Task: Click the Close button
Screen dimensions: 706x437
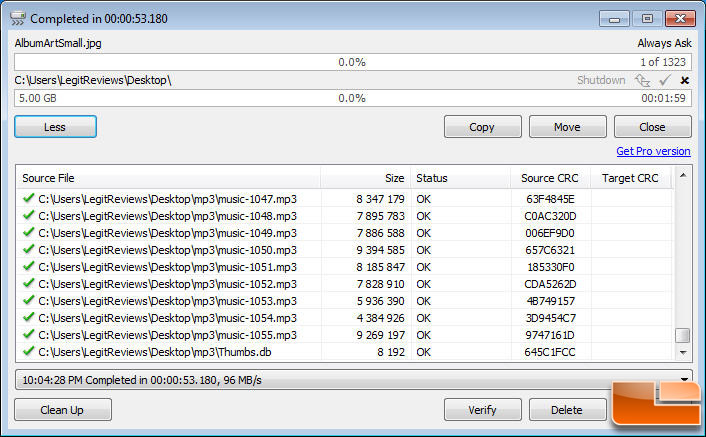Action: pos(653,127)
